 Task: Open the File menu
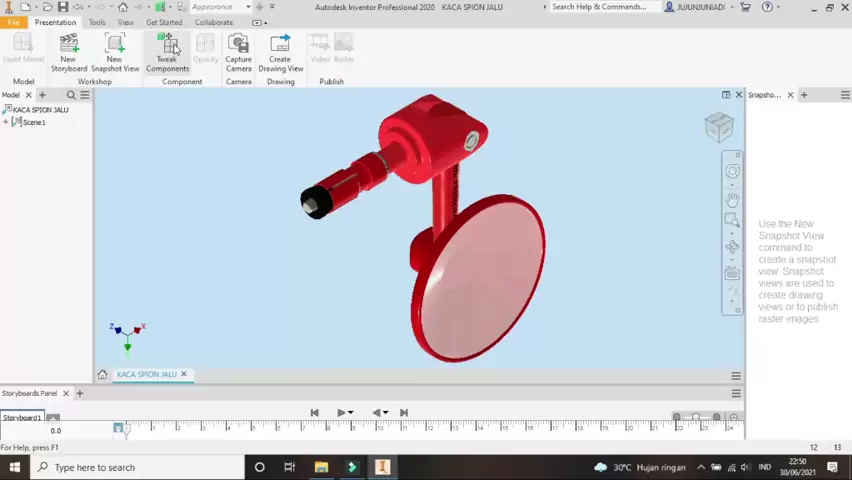click(x=14, y=22)
